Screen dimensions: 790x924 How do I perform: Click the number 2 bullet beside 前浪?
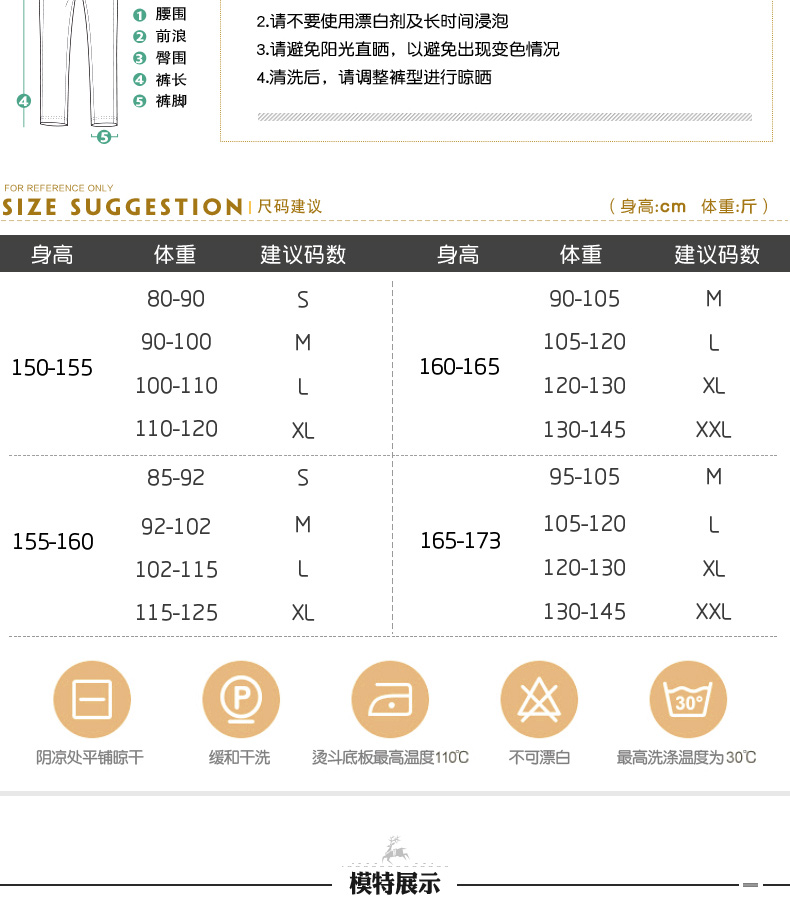[x=140, y=37]
